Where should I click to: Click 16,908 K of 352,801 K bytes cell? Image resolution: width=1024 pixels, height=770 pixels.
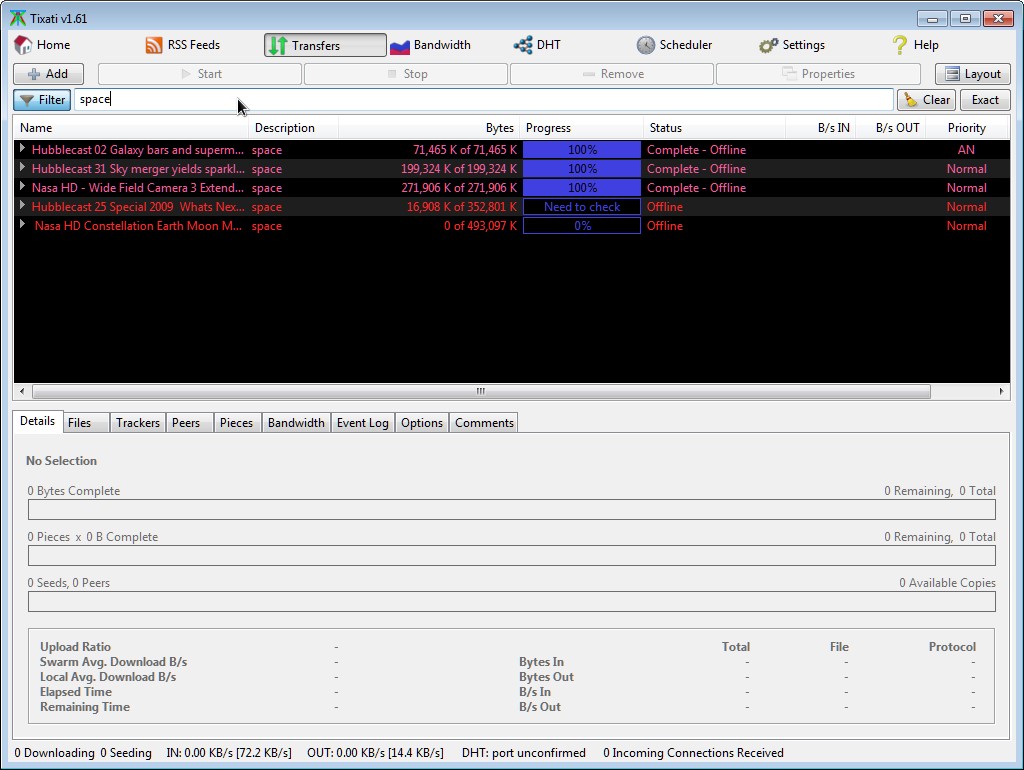[462, 206]
